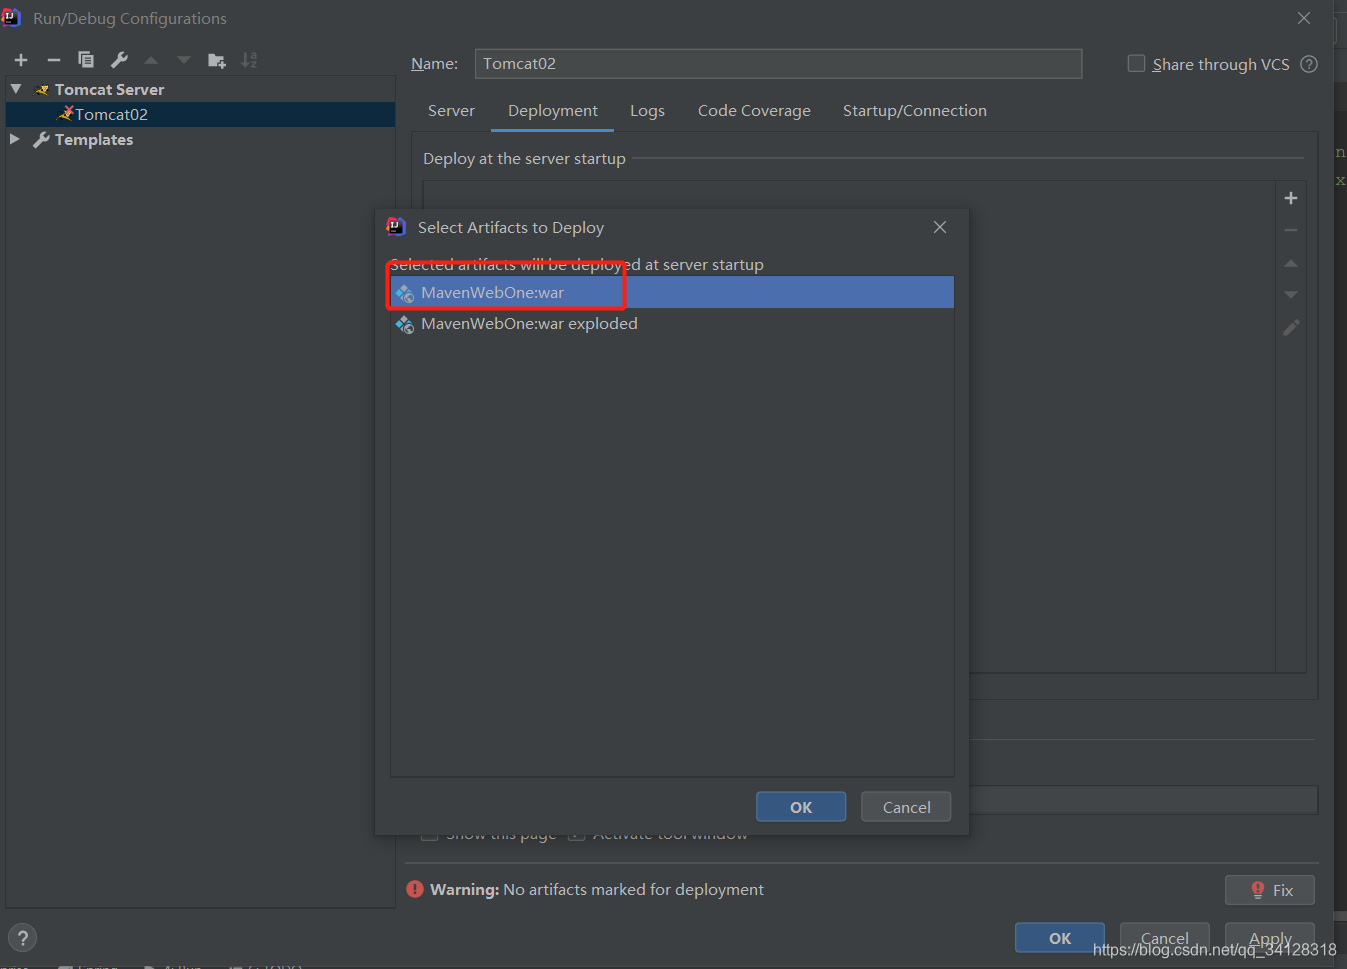
Task: Click the warning error icon
Action: (415, 889)
